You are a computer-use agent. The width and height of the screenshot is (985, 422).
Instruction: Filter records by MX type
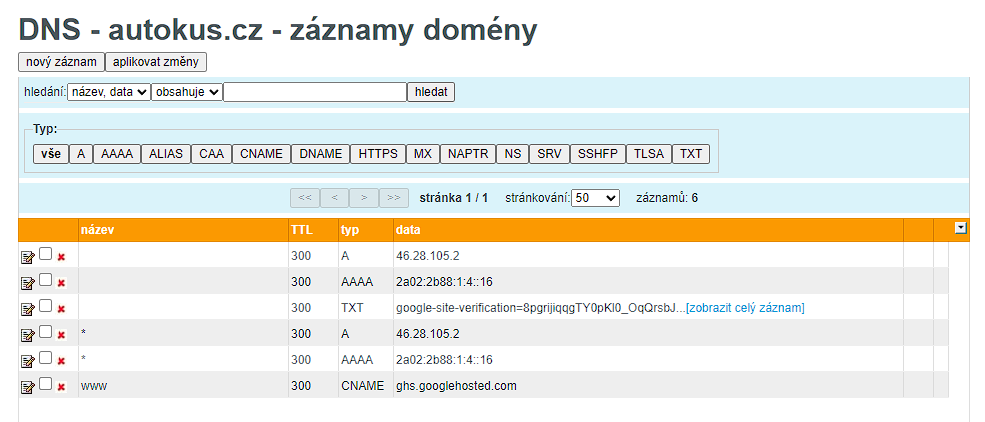point(423,154)
